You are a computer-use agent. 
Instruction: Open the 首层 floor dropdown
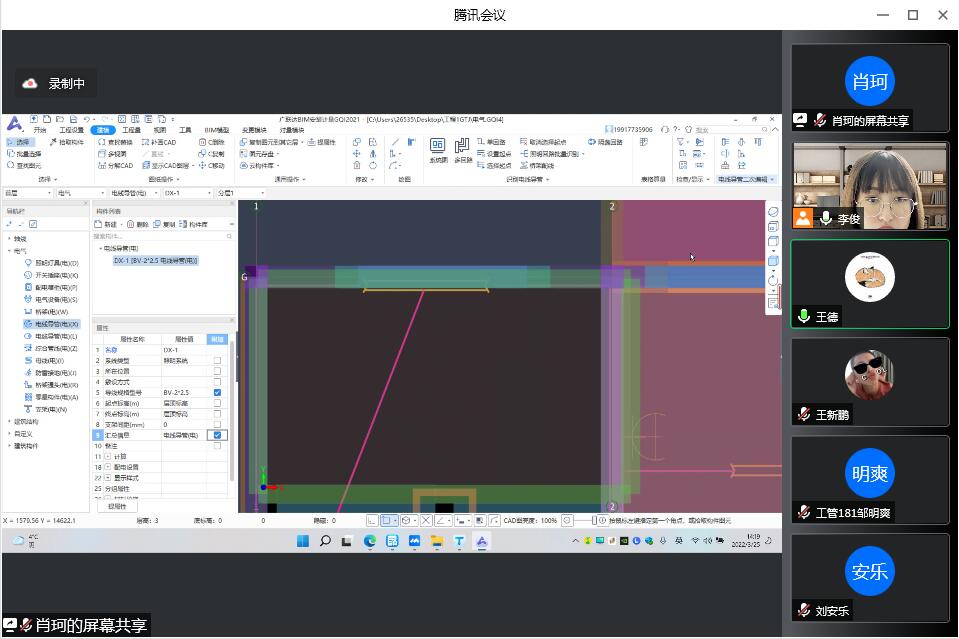28,192
